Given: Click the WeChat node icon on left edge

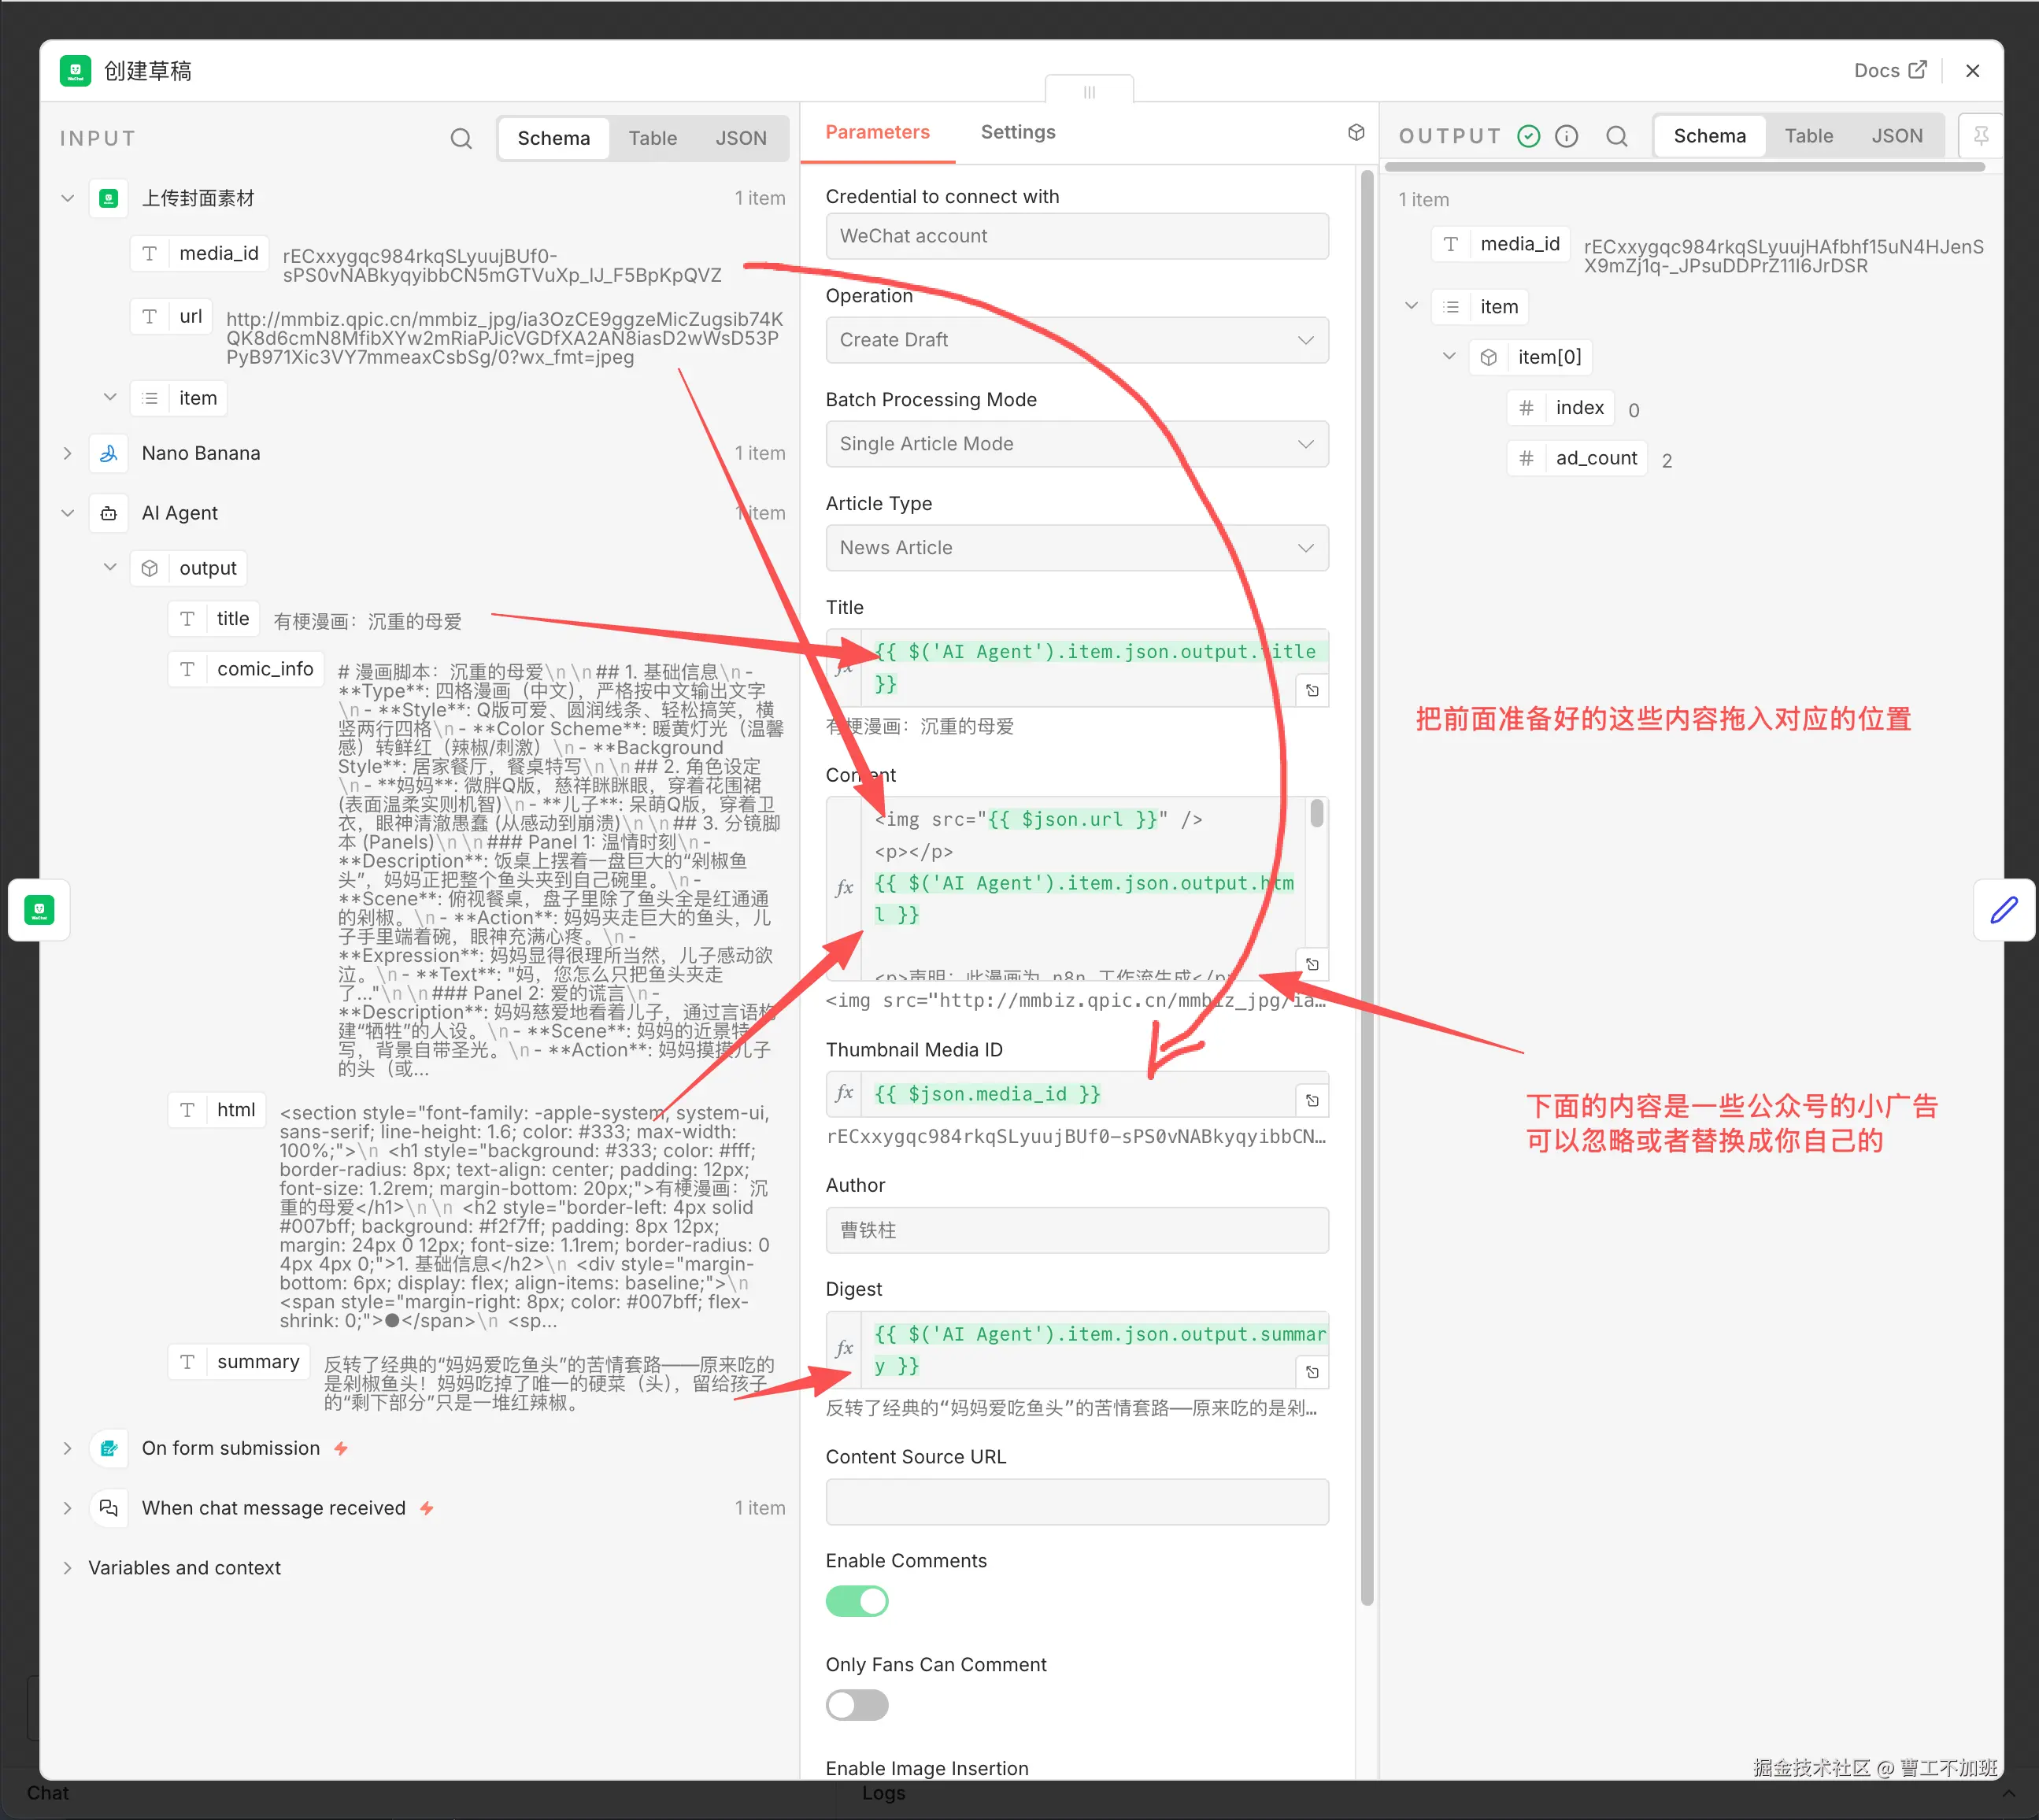Looking at the screenshot, I should pos(39,910).
